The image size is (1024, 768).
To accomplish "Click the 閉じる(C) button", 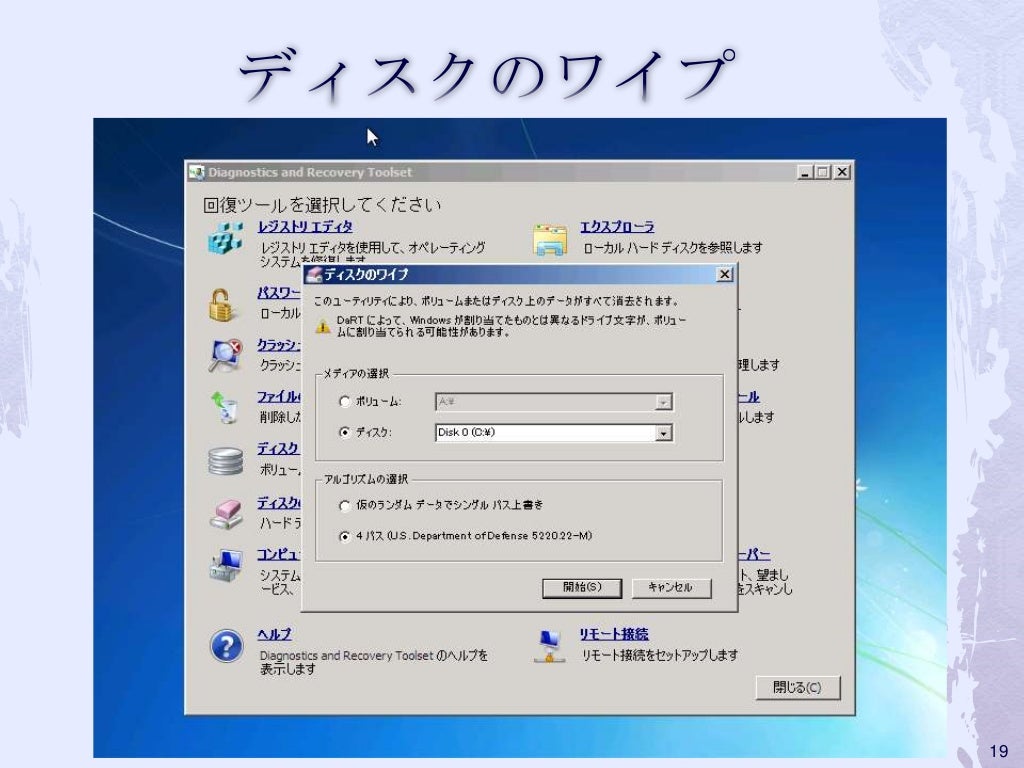I will pos(797,687).
